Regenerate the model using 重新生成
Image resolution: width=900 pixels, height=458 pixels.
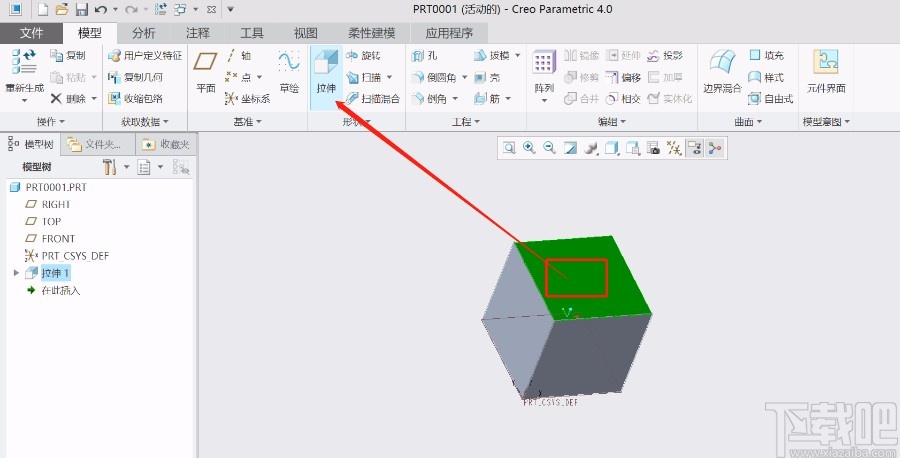[x=25, y=75]
